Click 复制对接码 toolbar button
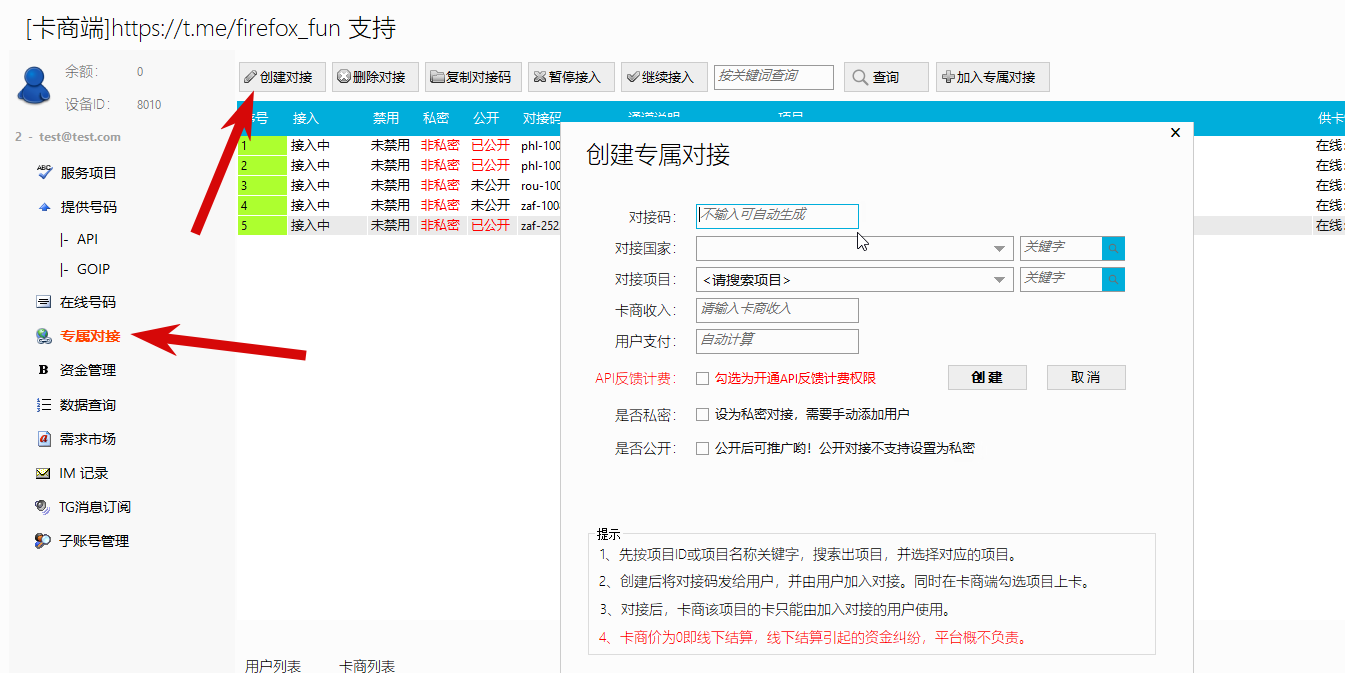This screenshot has height=673, width=1345. (x=471, y=77)
